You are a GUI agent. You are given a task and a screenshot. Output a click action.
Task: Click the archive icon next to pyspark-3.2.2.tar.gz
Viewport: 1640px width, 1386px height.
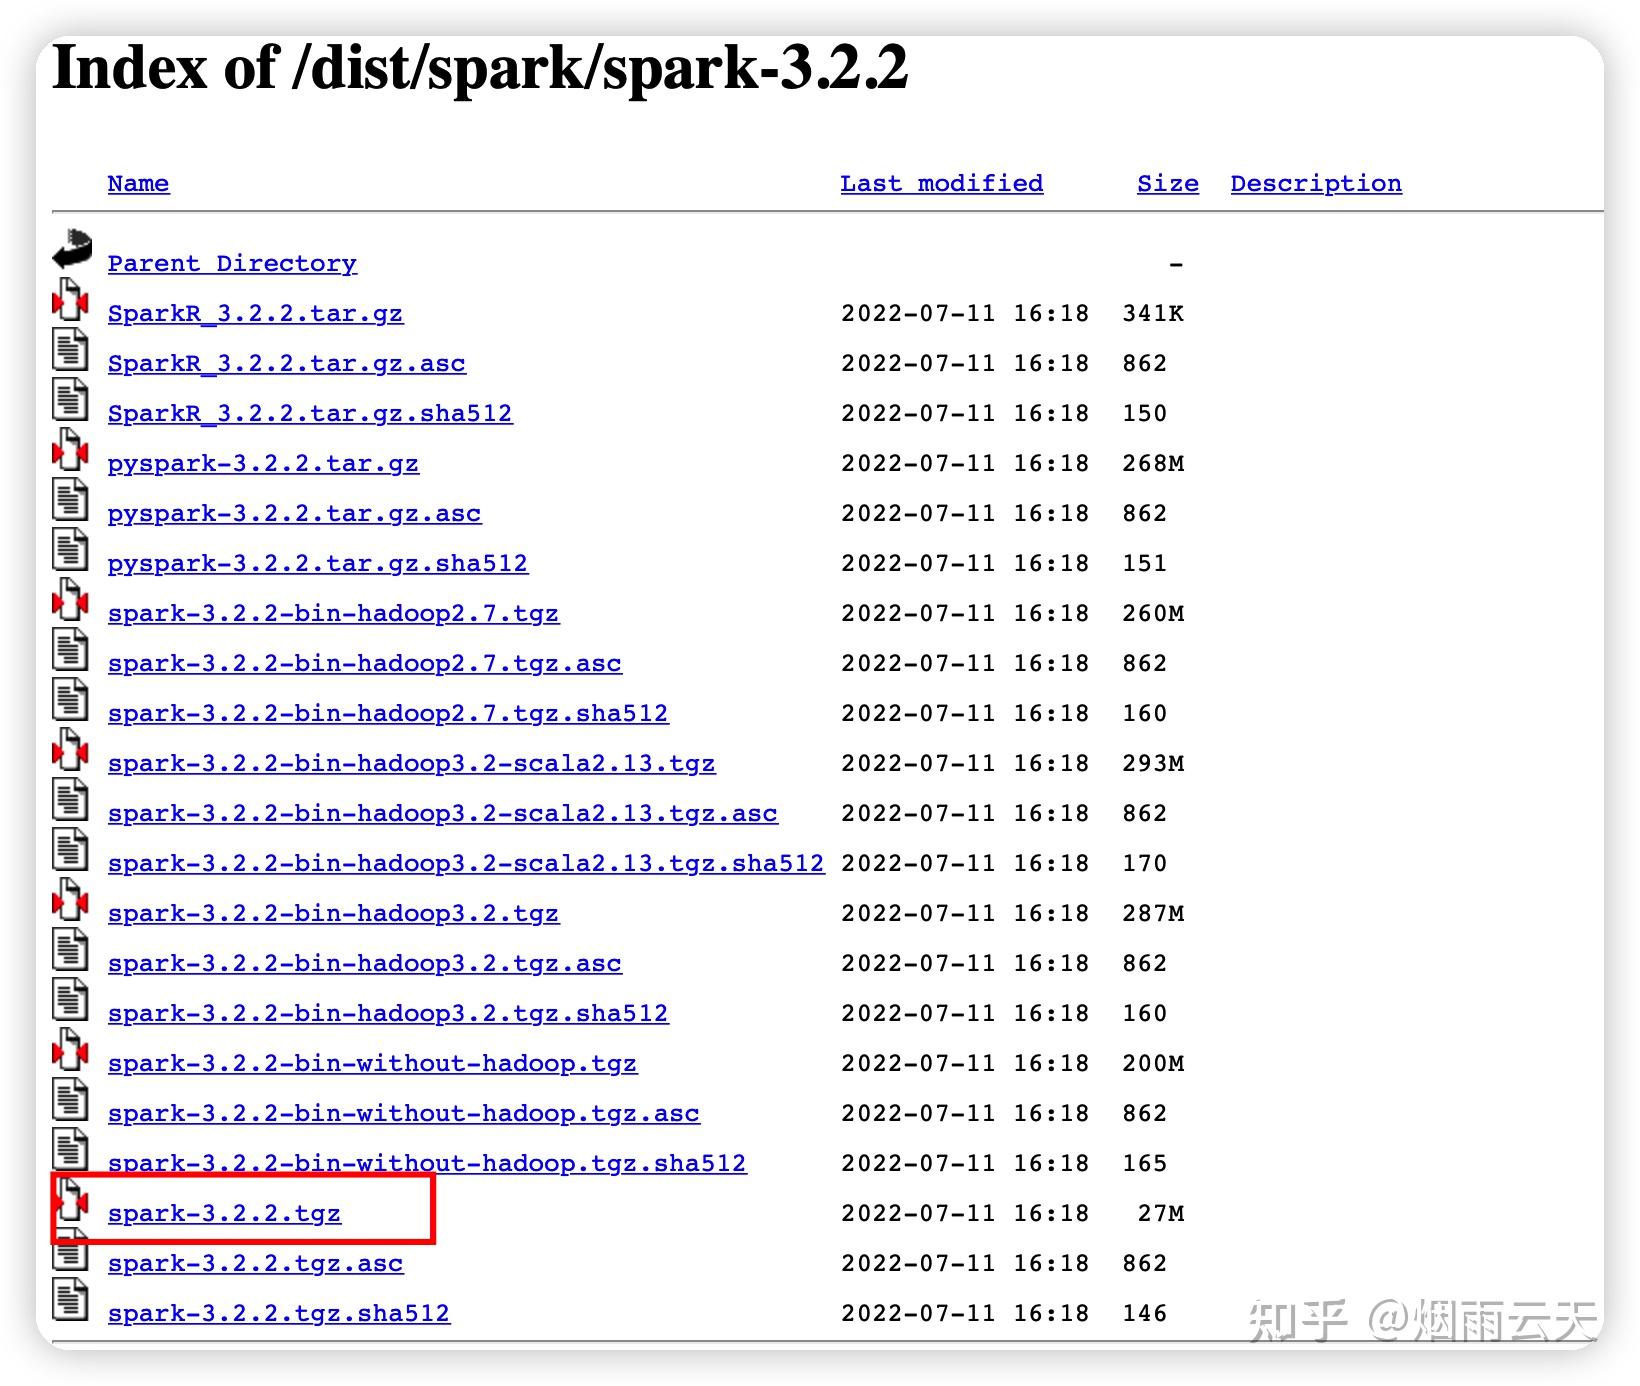click(x=70, y=450)
